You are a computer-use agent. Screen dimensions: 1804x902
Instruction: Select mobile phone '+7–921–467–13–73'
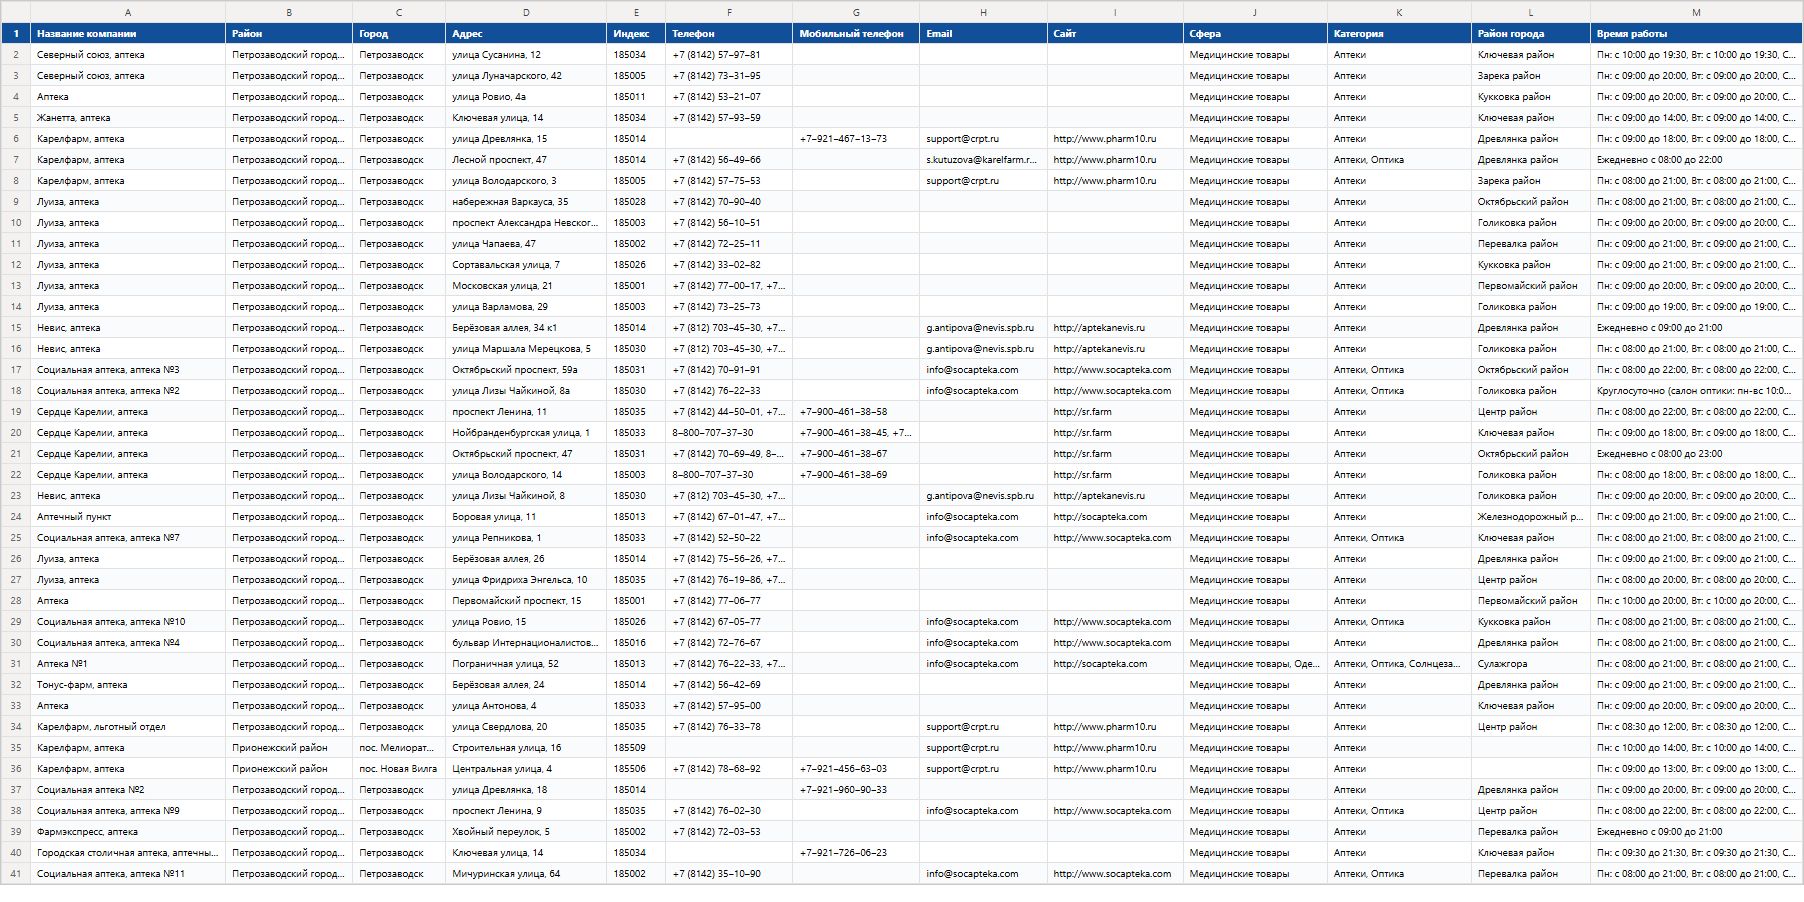(856, 139)
